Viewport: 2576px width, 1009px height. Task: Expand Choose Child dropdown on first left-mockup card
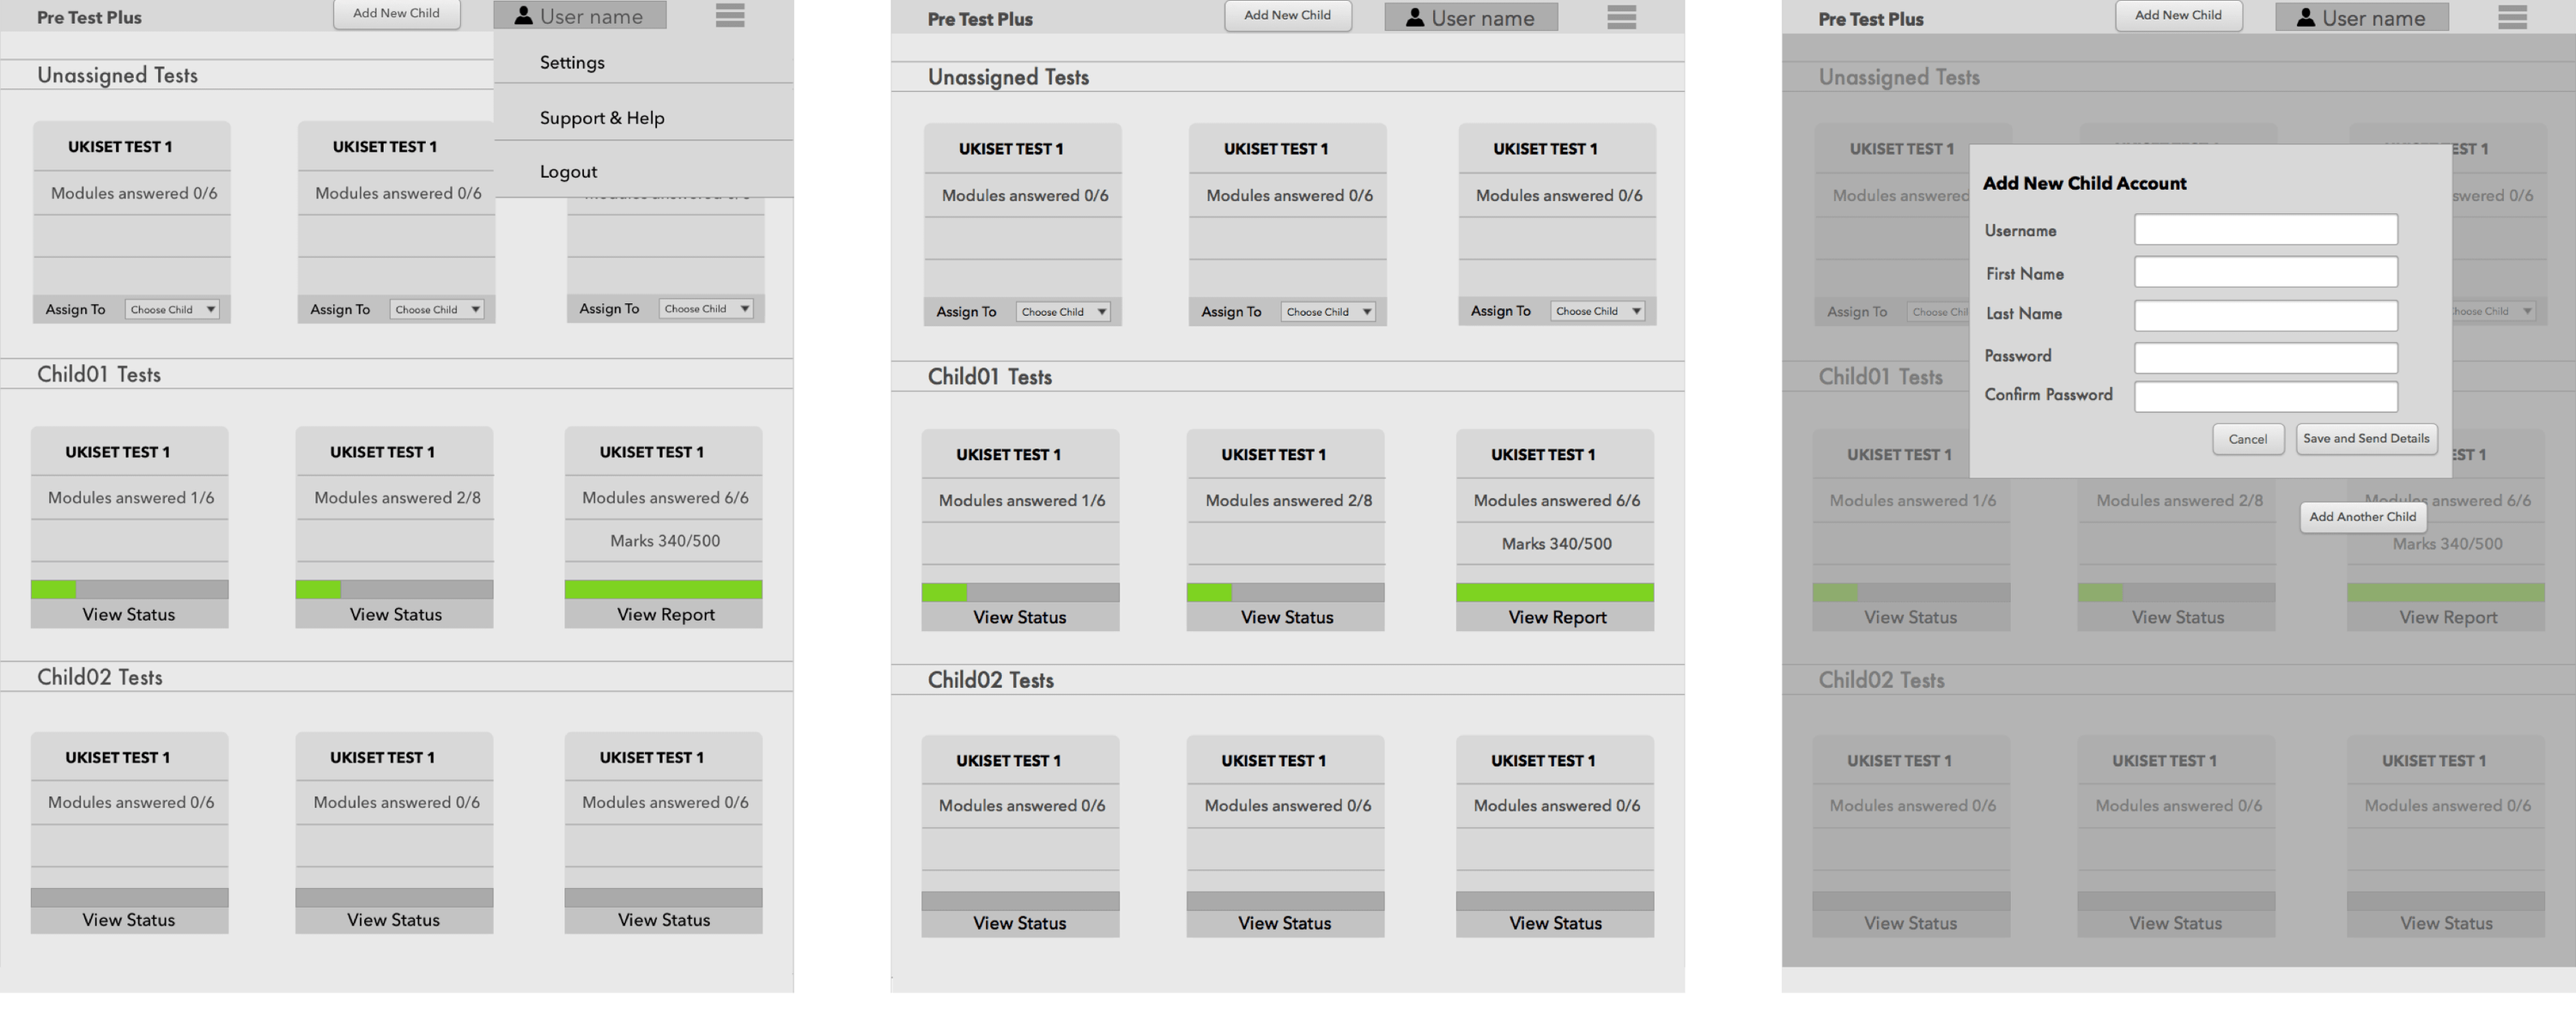coord(172,309)
